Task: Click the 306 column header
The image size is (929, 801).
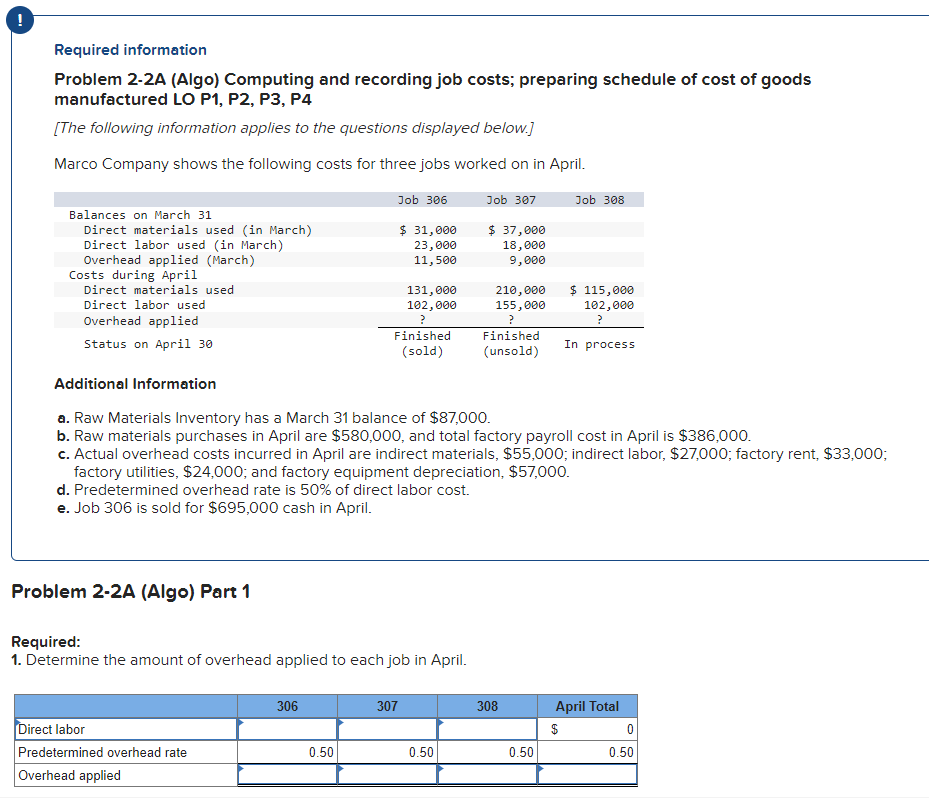Action: 287,706
